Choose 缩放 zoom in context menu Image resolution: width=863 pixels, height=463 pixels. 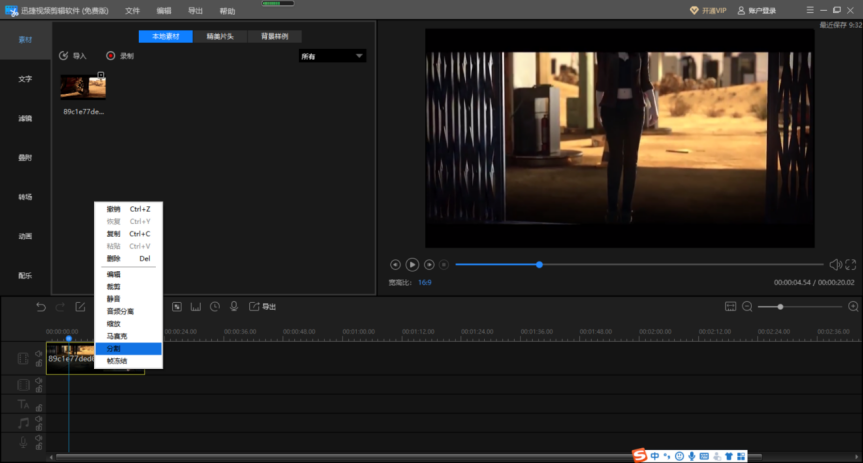pos(128,324)
